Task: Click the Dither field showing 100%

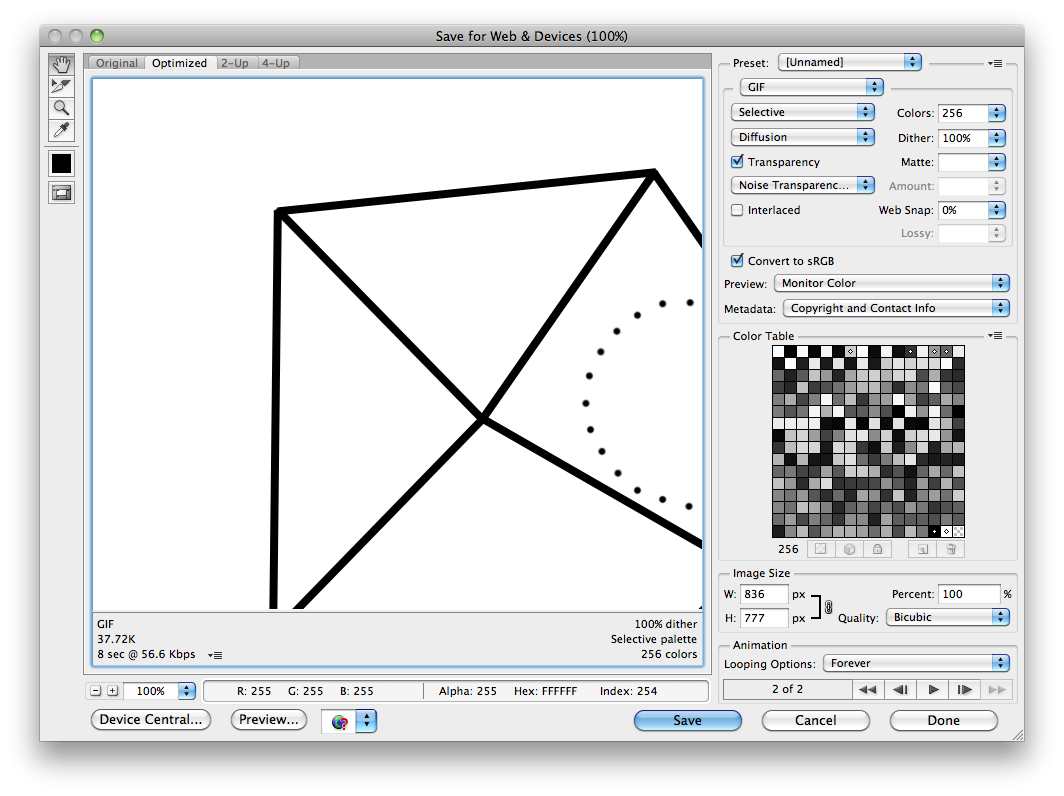Action: (963, 138)
